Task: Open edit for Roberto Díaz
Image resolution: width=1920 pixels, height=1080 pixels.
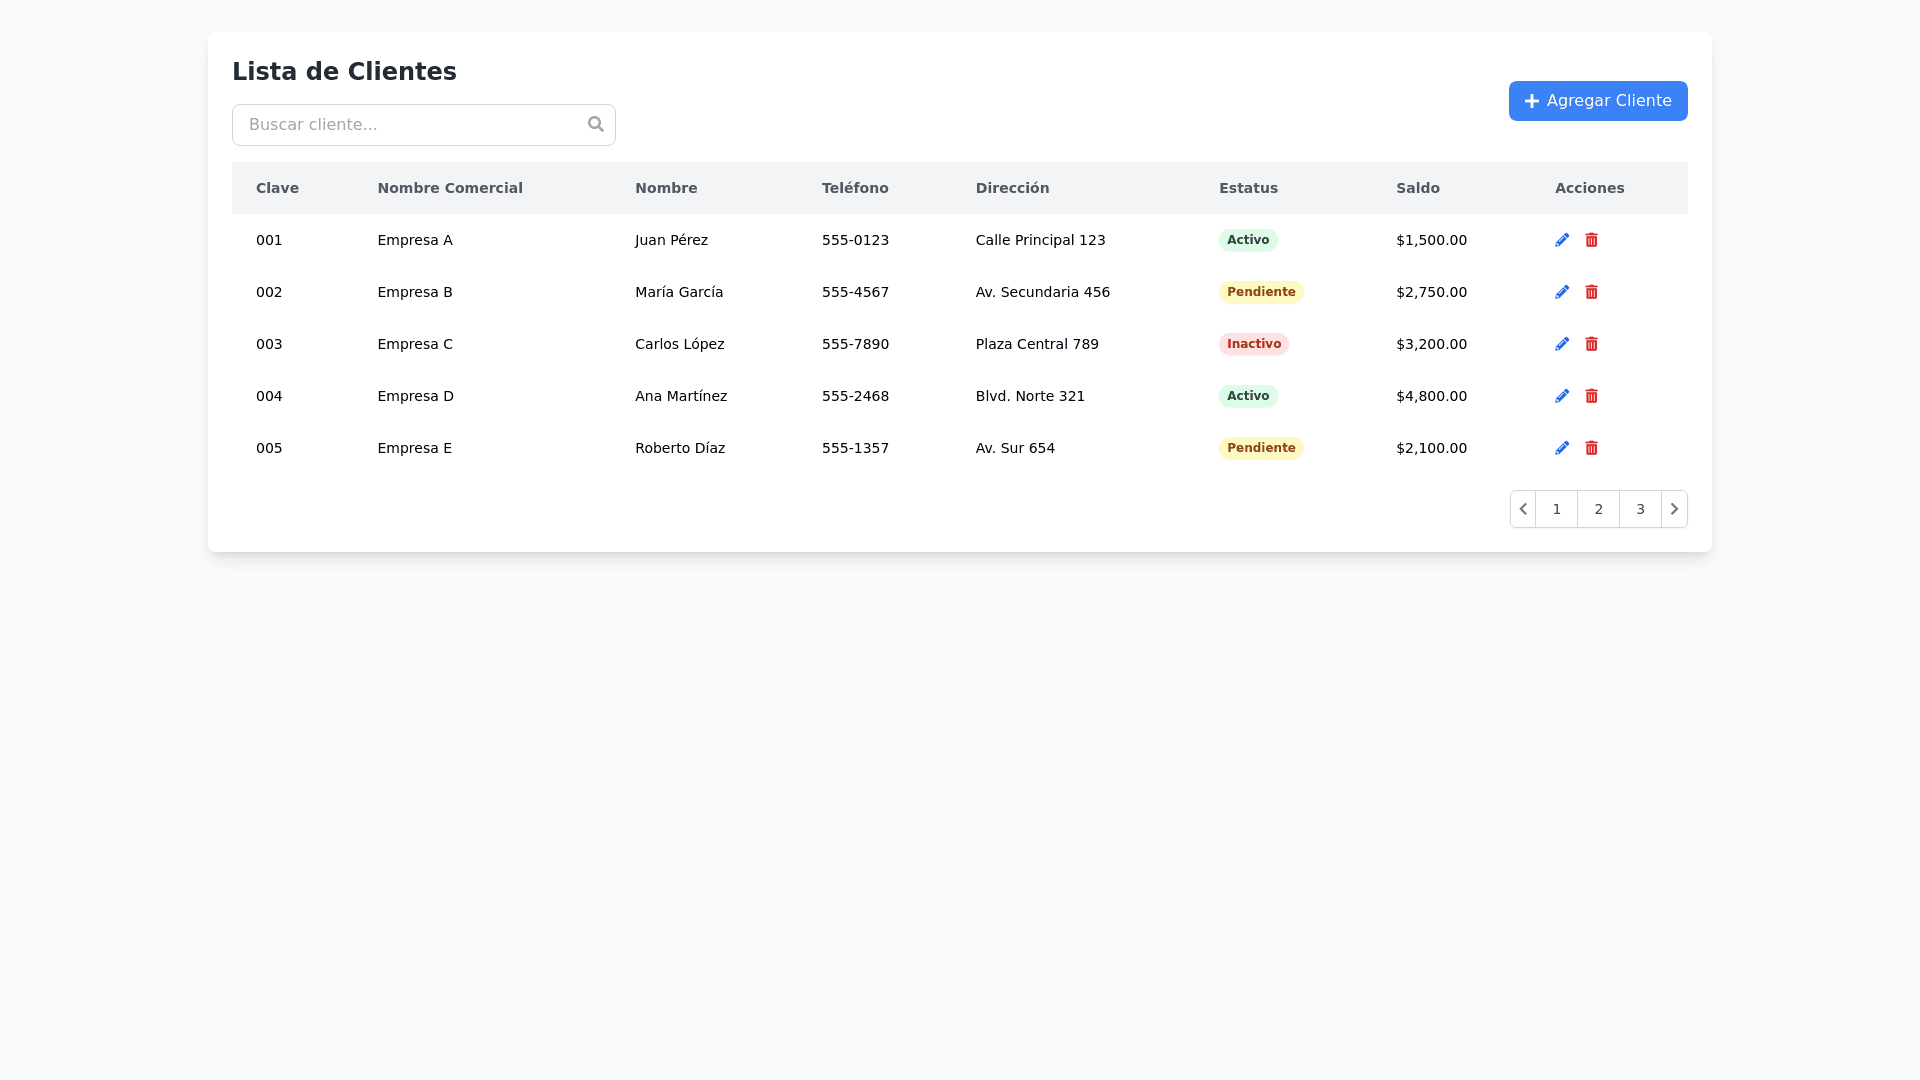Action: 1562,448
